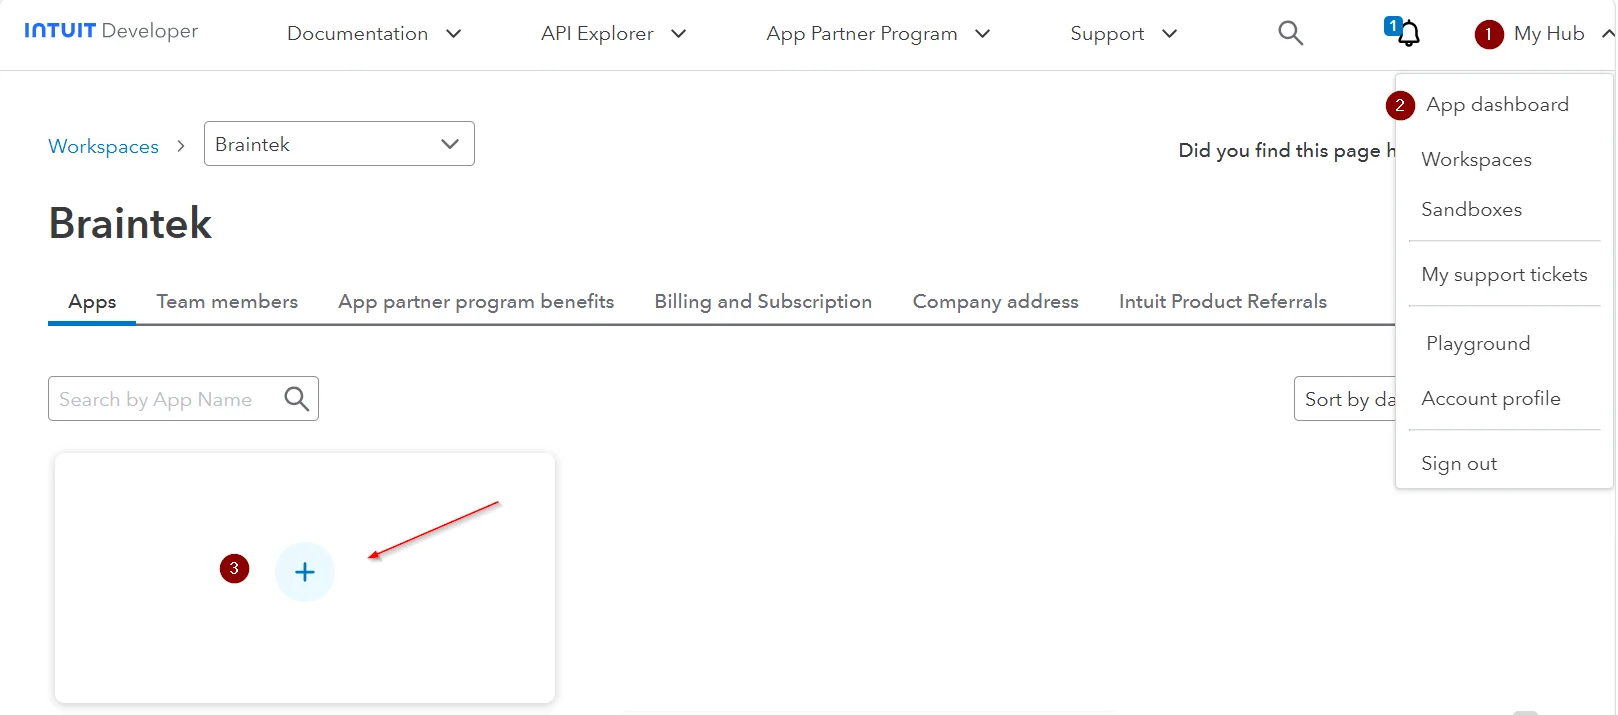Select App dashboard from My Hub menu
The height and width of the screenshot is (715, 1618).
(1497, 104)
